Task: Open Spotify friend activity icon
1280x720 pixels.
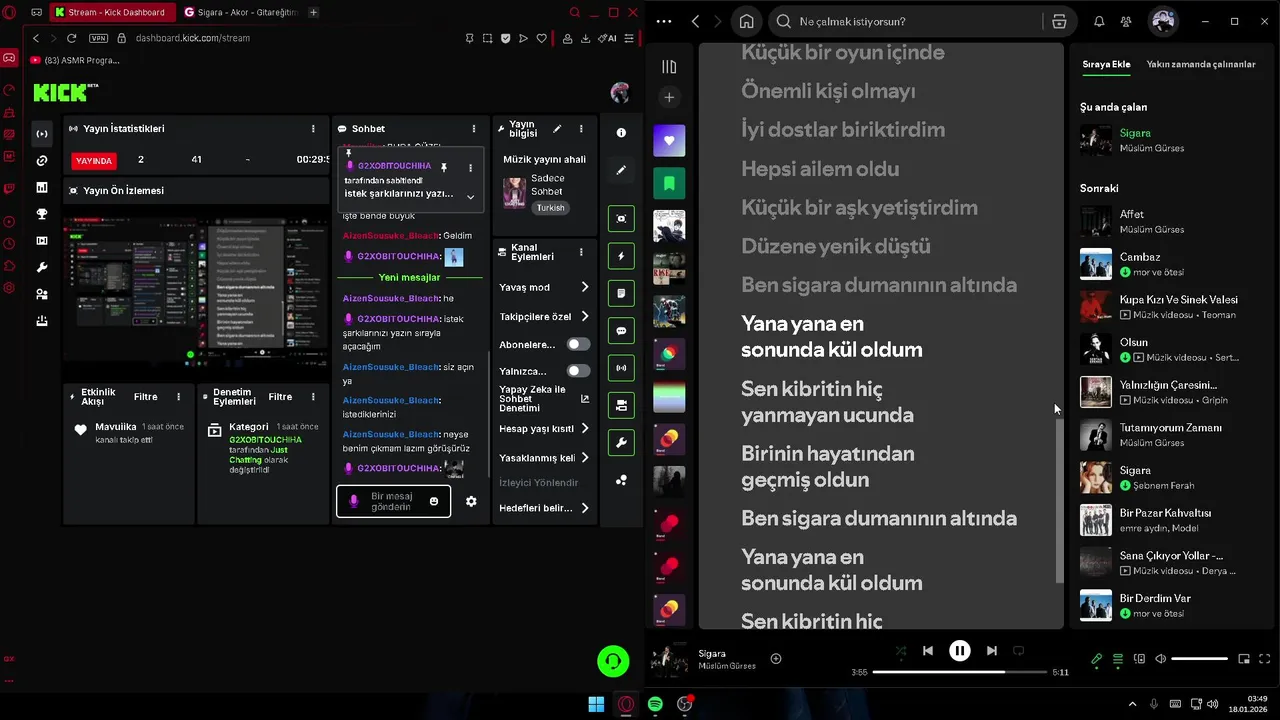Action: pyautogui.click(x=1126, y=21)
